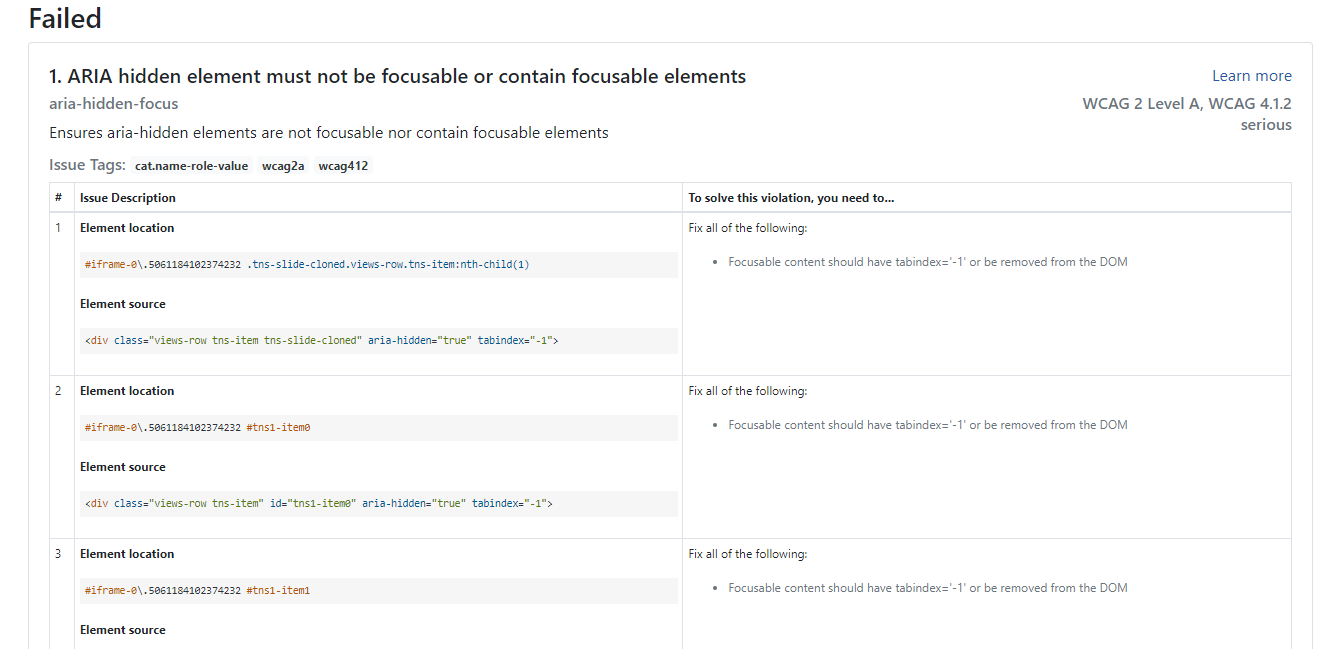Select the wcag2a issue tag

click(x=283, y=166)
